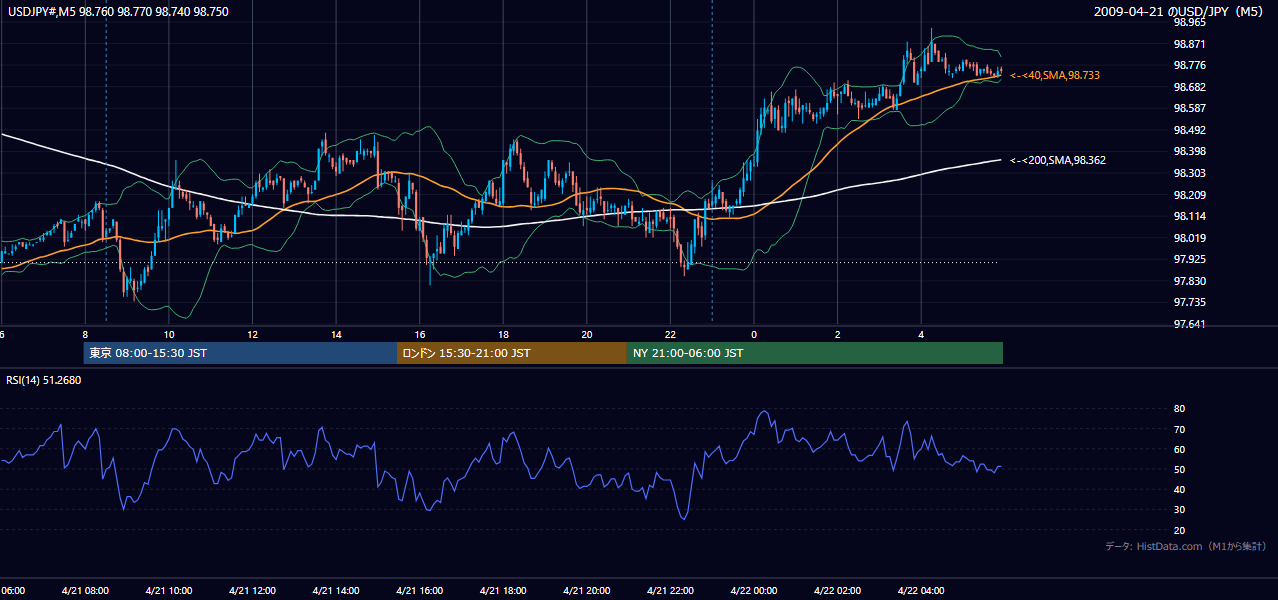The height and width of the screenshot is (600, 1278).
Task: Select the NY 21:00-06:00 JST session bar
Action: 815,353
